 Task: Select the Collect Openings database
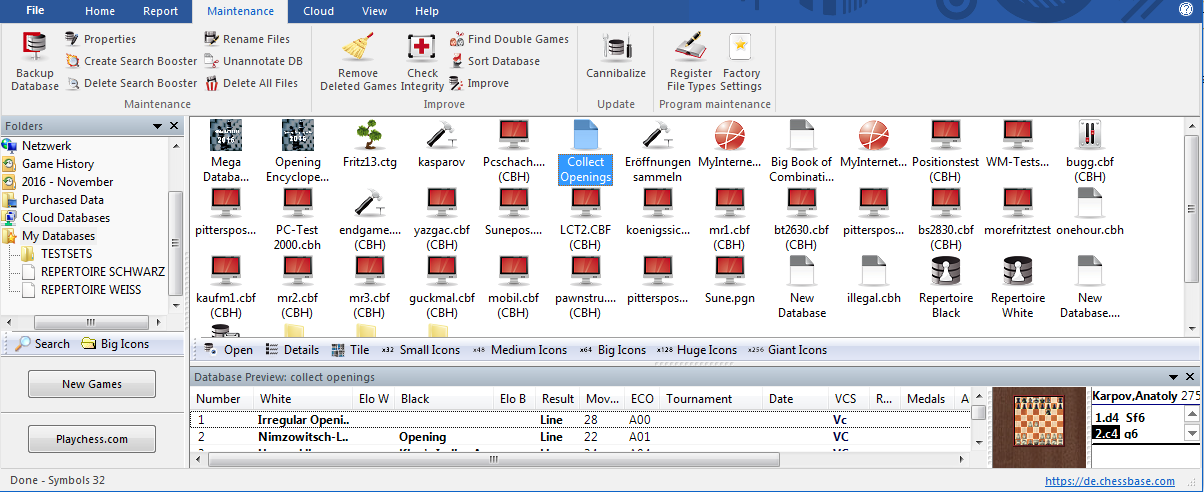coord(585,150)
